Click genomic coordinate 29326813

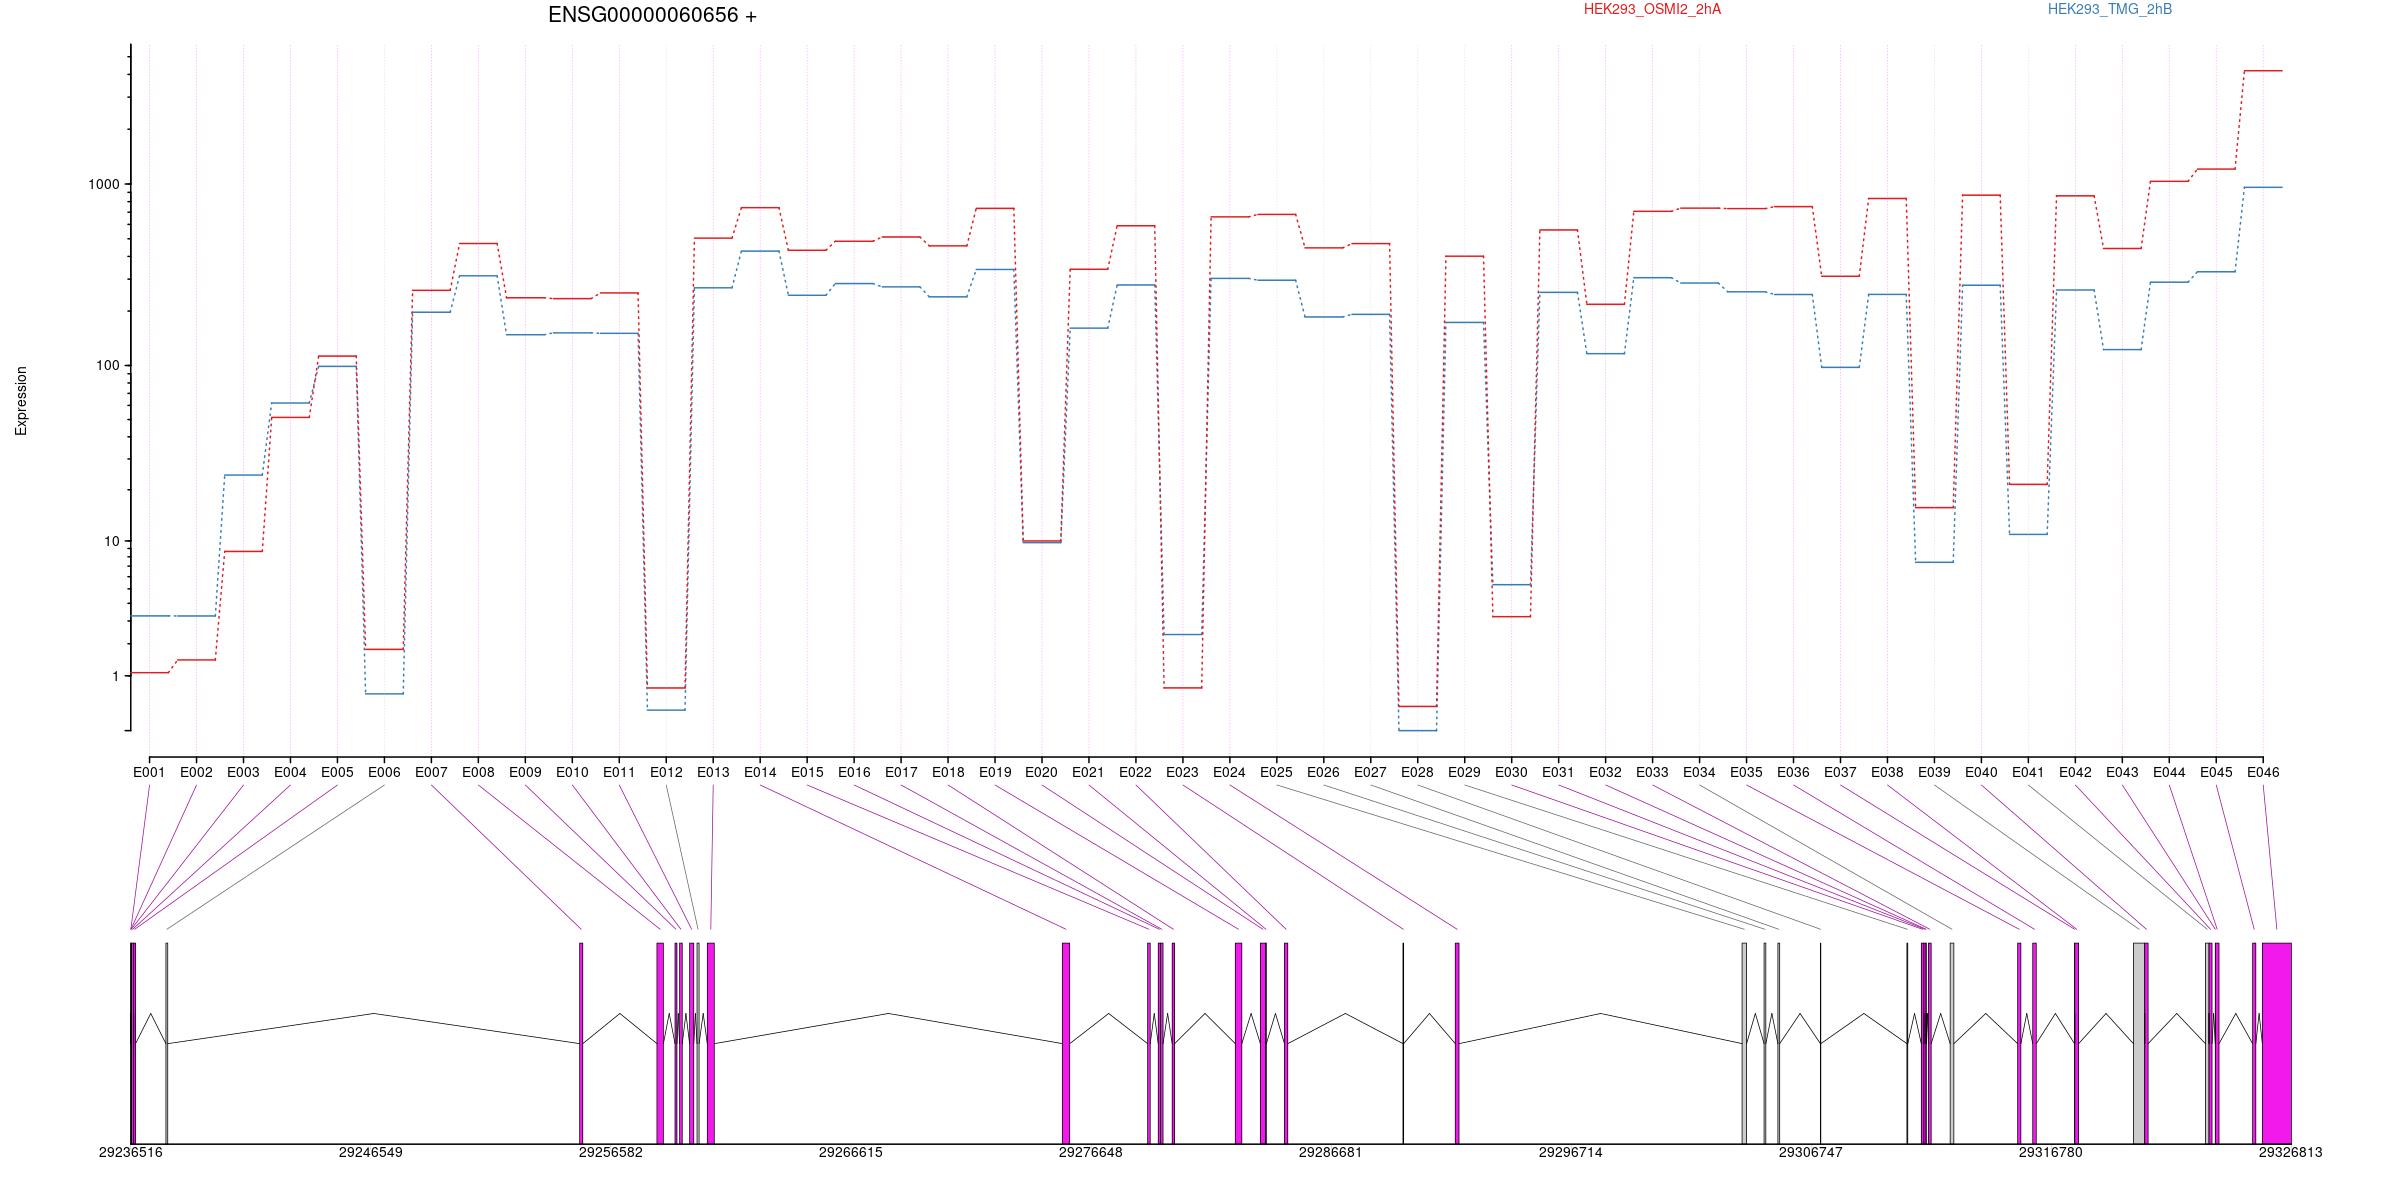point(2291,1152)
